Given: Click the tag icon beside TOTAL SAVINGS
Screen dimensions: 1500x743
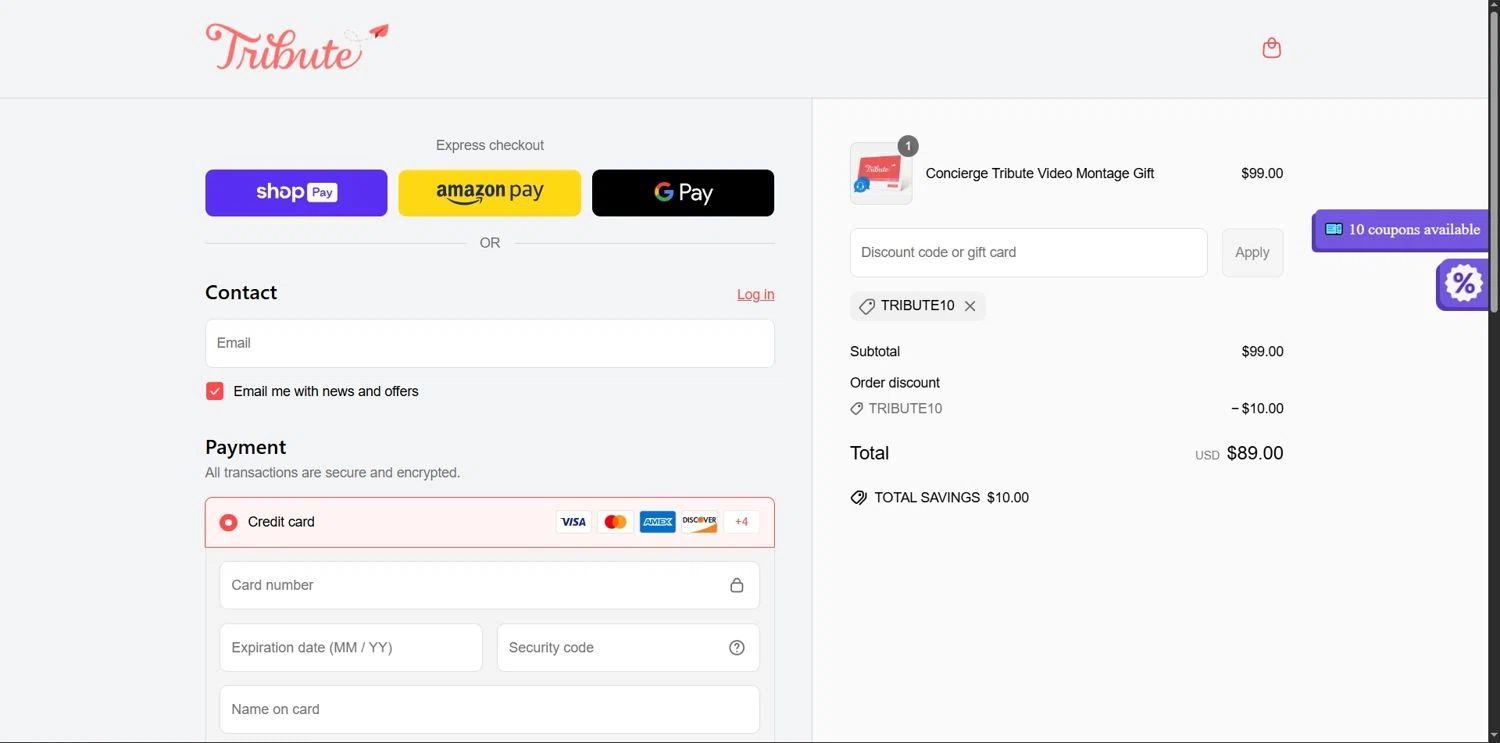Looking at the screenshot, I should (858, 498).
